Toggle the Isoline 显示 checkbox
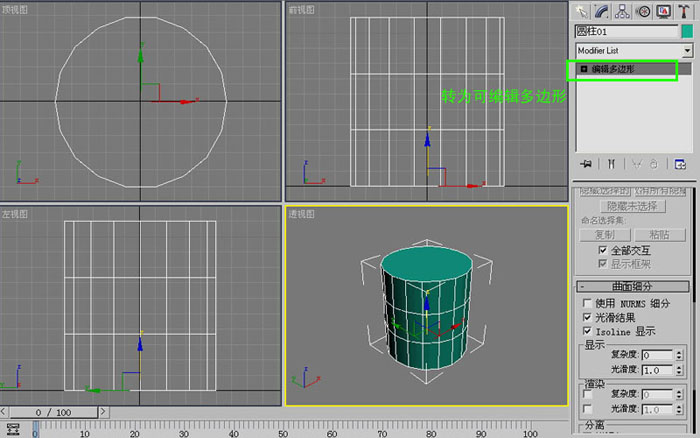The width and height of the screenshot is (700, 438). coord(587,331)
